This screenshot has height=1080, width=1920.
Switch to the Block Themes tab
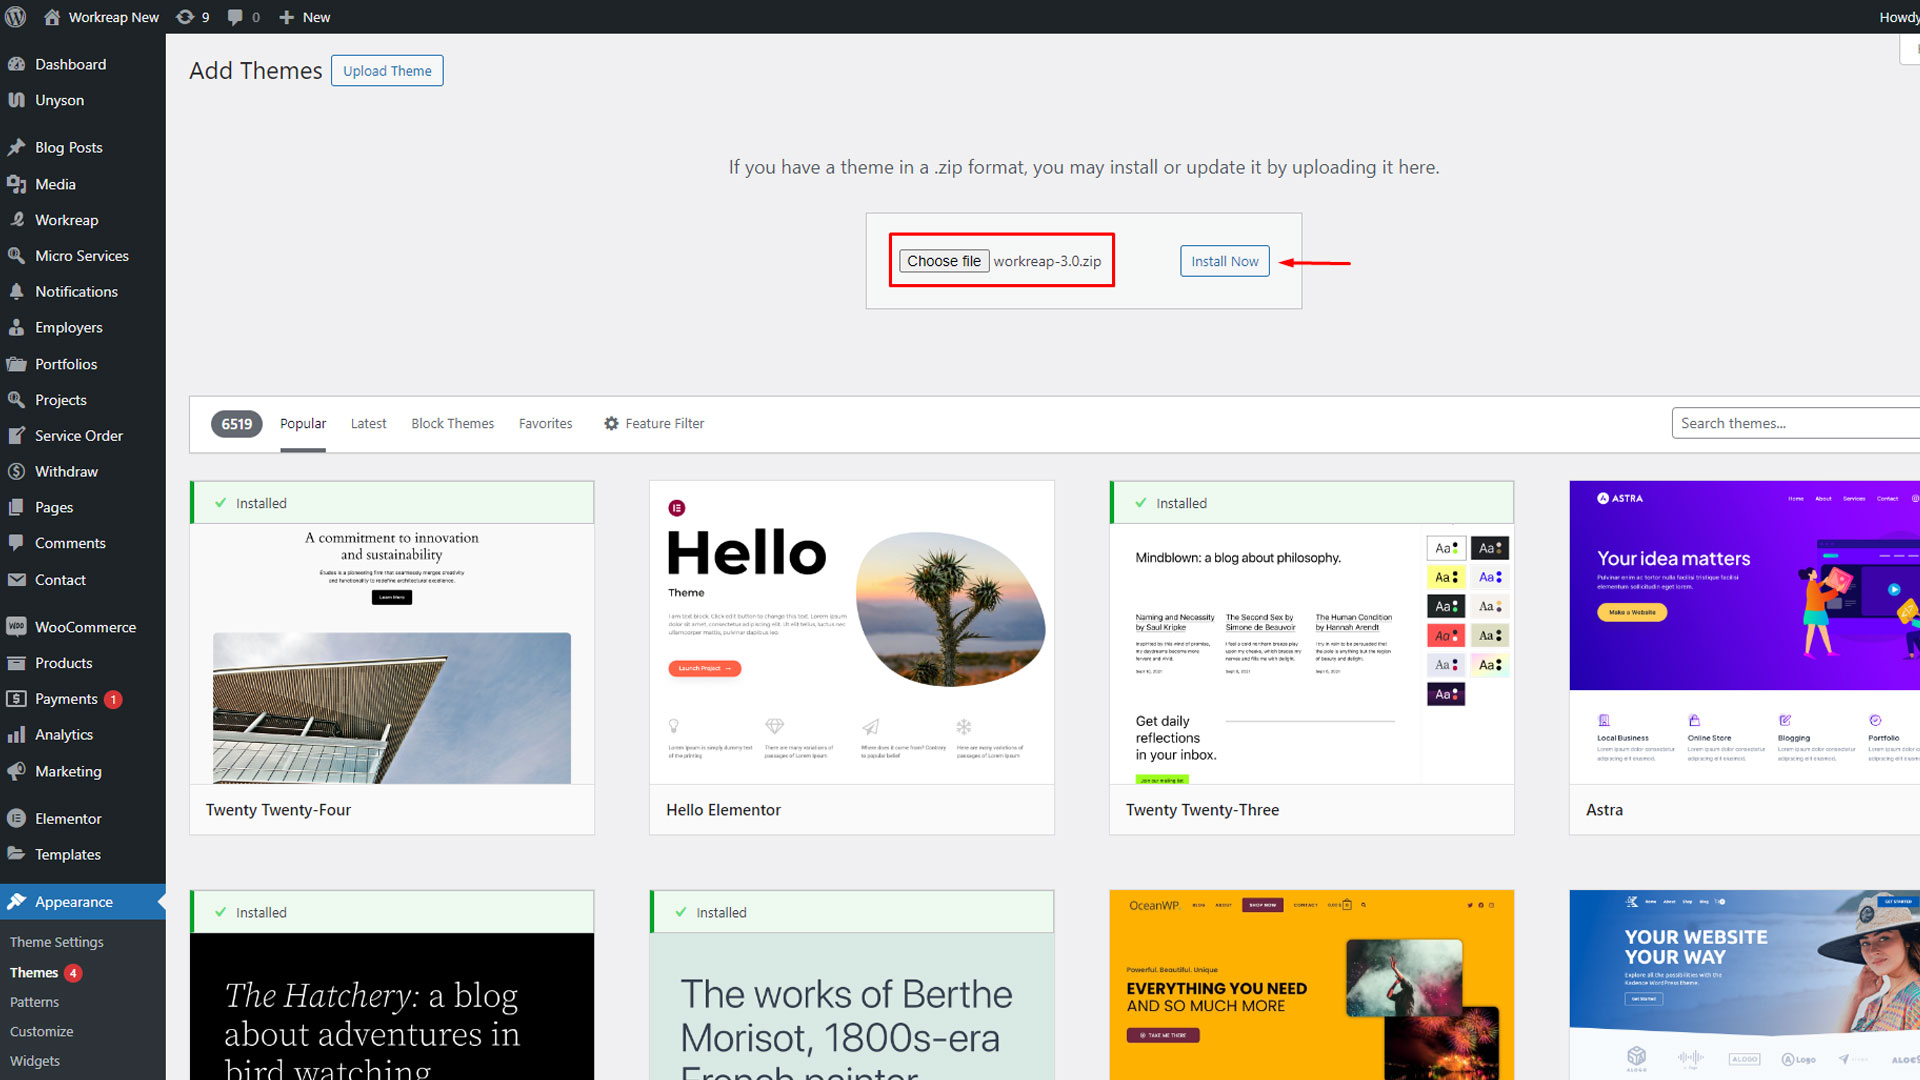pyautogui.click(x=452, y=424)
